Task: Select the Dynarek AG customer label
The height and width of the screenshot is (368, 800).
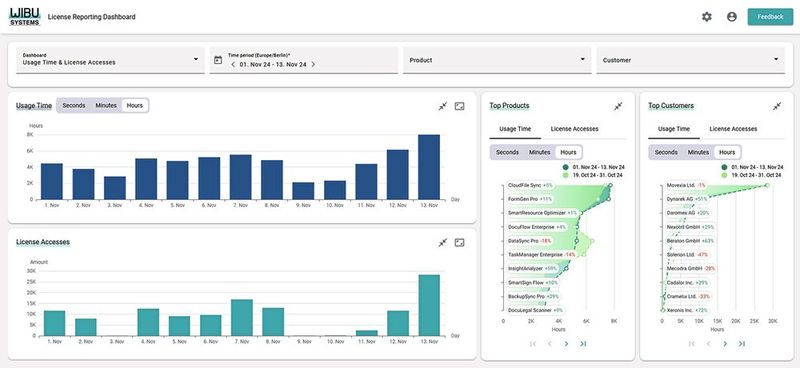Action: click(687, 199)
